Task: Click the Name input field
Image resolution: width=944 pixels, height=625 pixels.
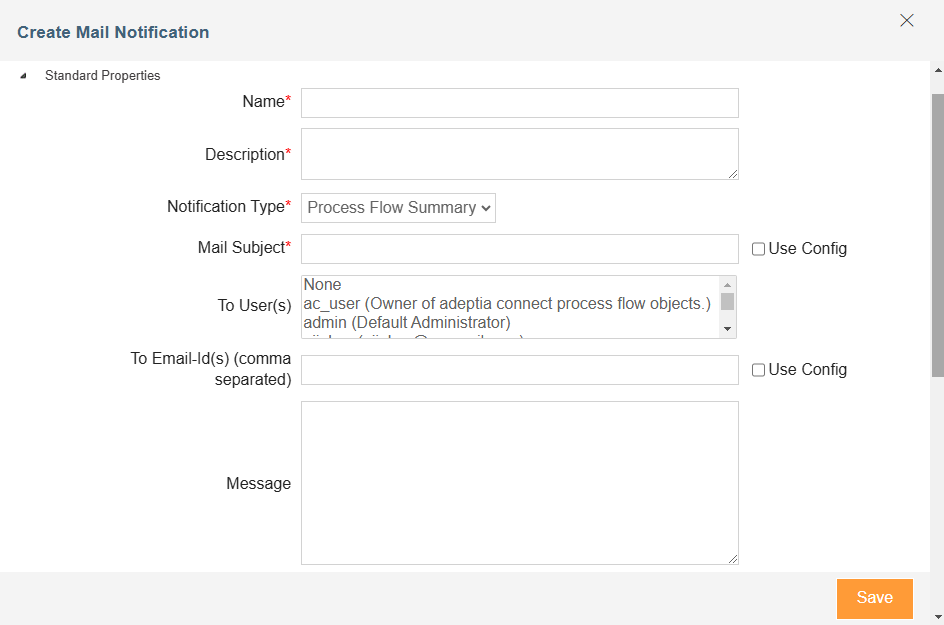Action: pyautogui.click(x=520, y=103)
